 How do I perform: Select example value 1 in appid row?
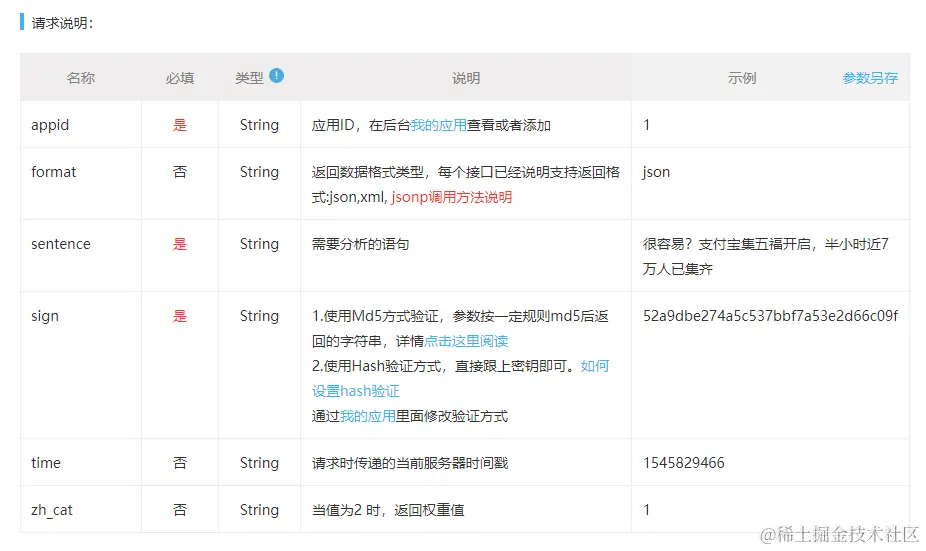click(x=647, y=125)
